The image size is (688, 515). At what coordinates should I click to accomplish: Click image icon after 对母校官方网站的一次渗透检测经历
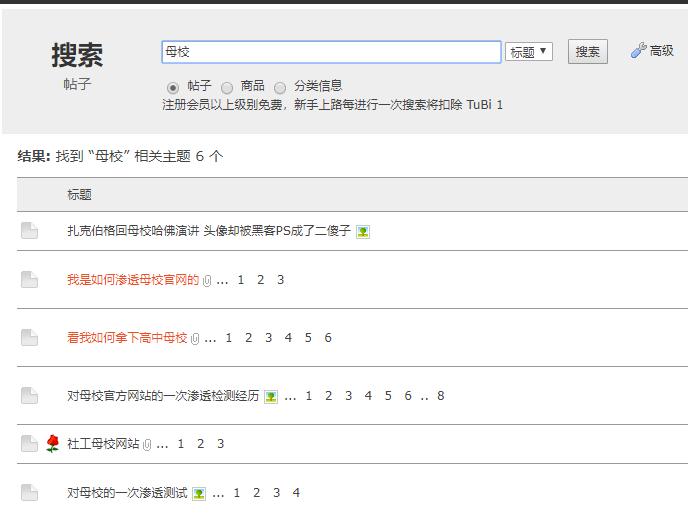point(271,397)
